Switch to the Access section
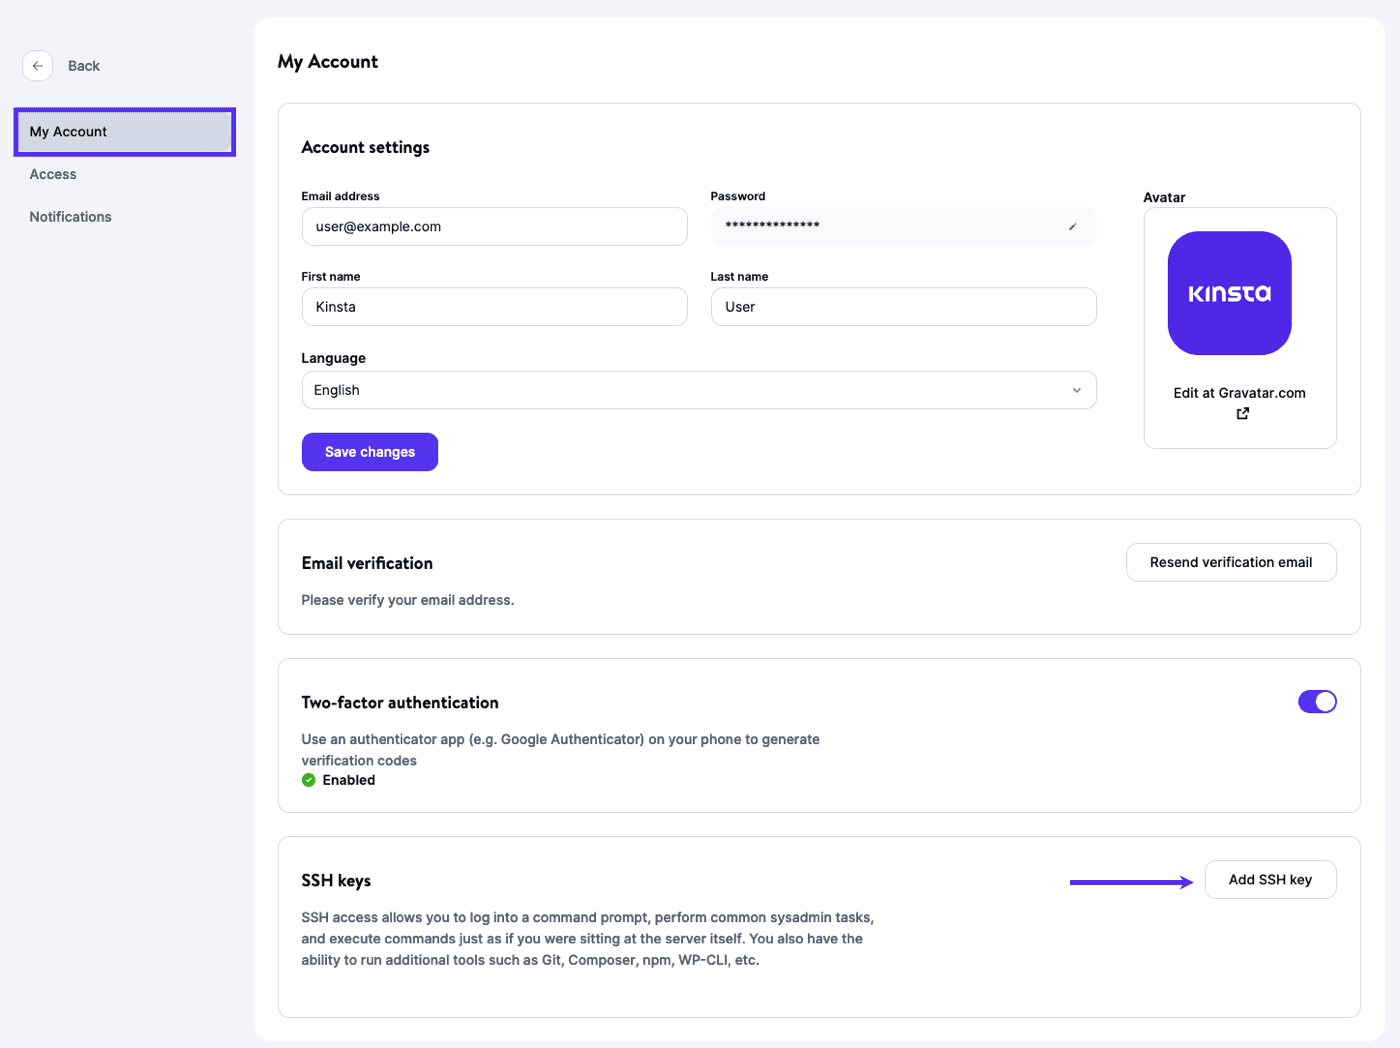 point(52,174)
